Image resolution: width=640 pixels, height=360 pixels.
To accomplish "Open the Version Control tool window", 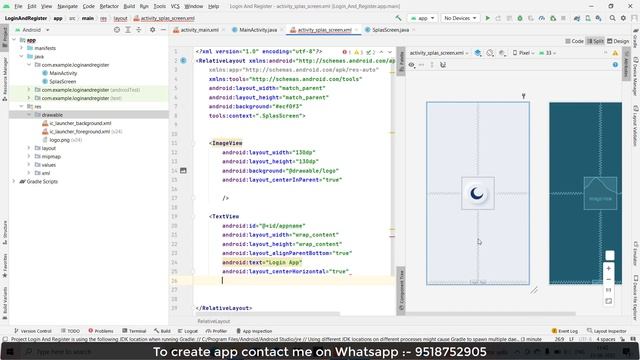I will point(33,331).
